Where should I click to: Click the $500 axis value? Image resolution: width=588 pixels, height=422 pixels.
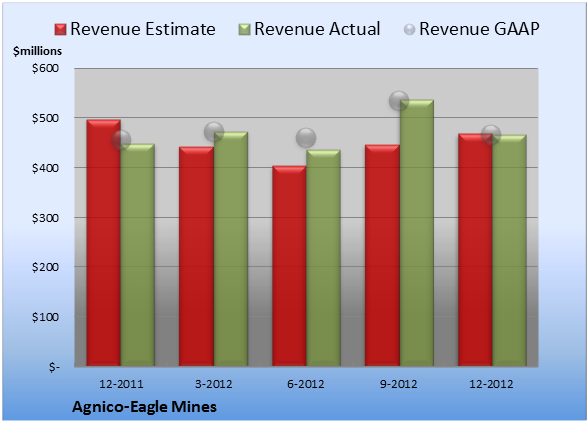45,118
